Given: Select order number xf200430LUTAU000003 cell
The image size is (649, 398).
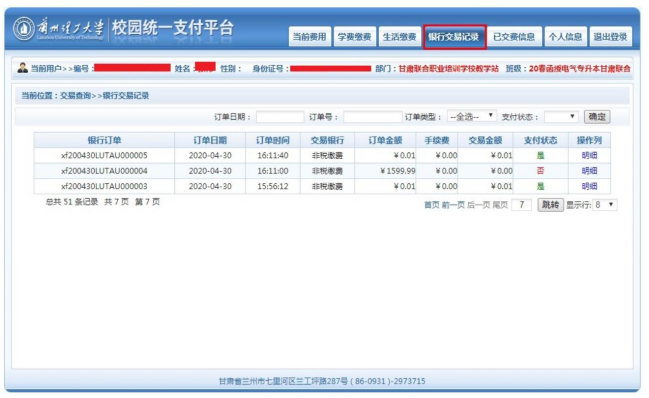Looking at the screenshot, I should pyautogui.click(x=104, y=186).
